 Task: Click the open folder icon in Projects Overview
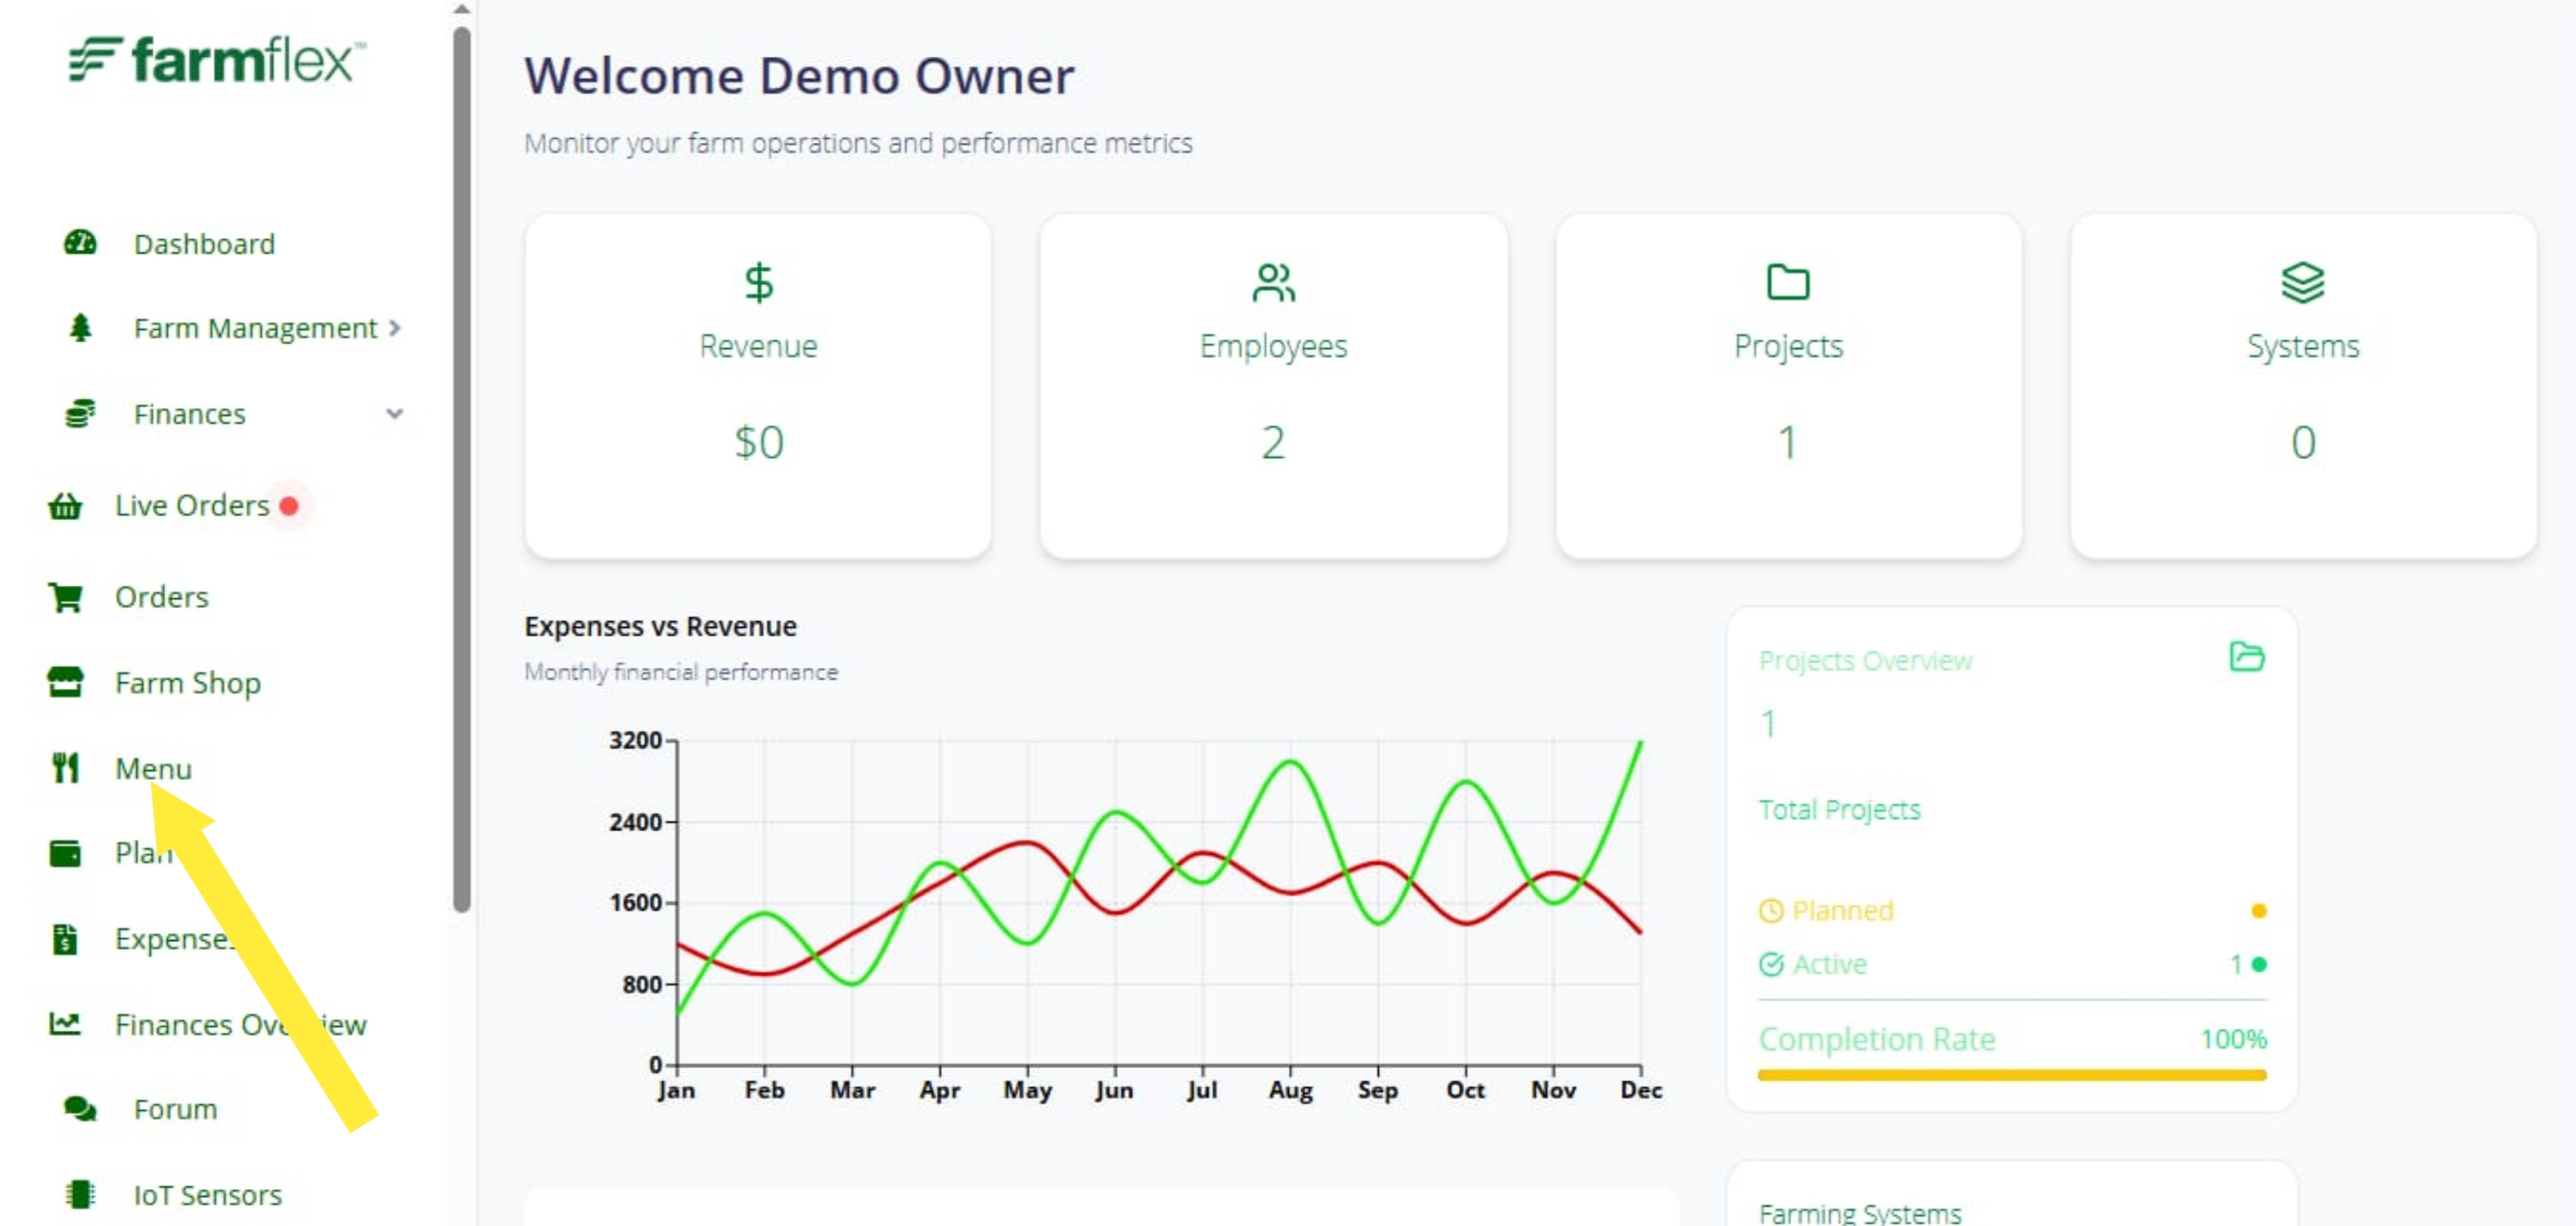(x=2246, y=657)
